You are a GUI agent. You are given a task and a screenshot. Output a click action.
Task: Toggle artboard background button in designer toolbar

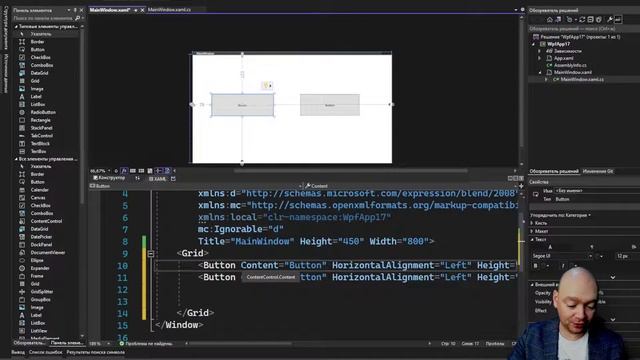click(x=150, y=171)
